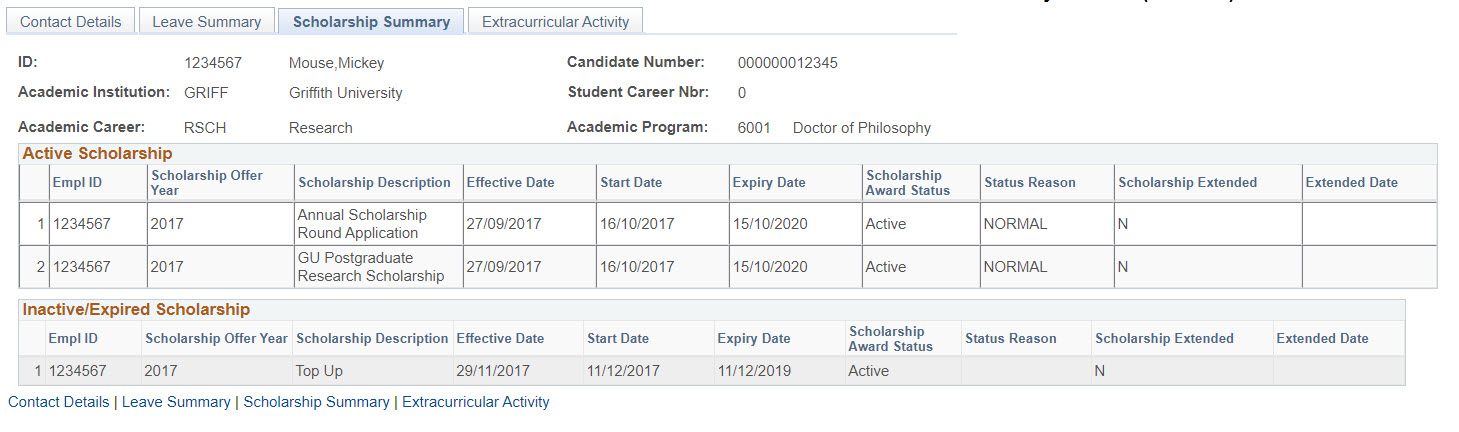Switch to the Leave Summary tab

[207, 22]
